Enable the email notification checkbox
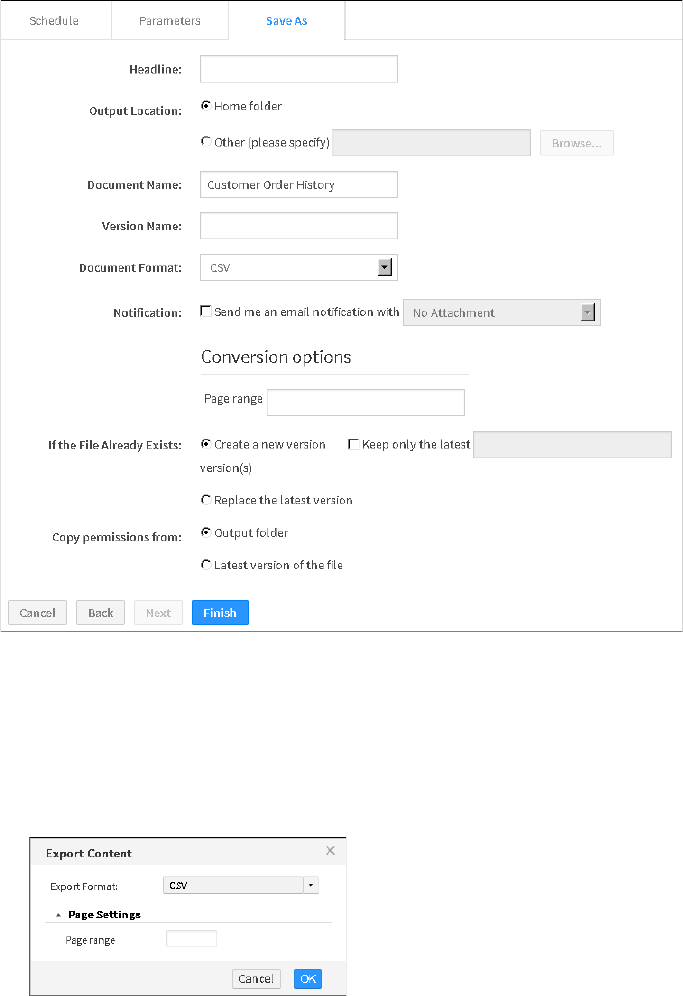This screenshot has height=996, width=683. pyautogui.click(x=206, y=312)
